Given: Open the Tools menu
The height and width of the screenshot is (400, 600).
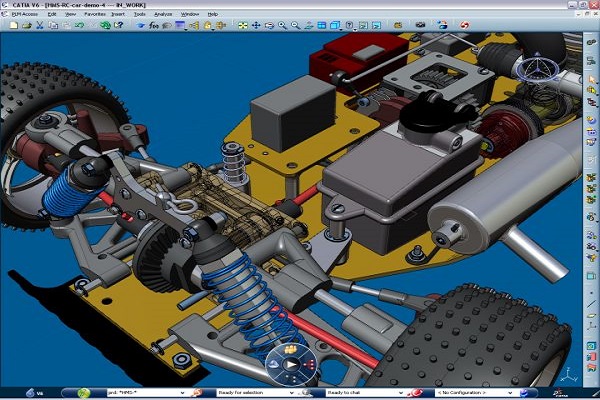Looking at the screenshot, I should [140, 14].
